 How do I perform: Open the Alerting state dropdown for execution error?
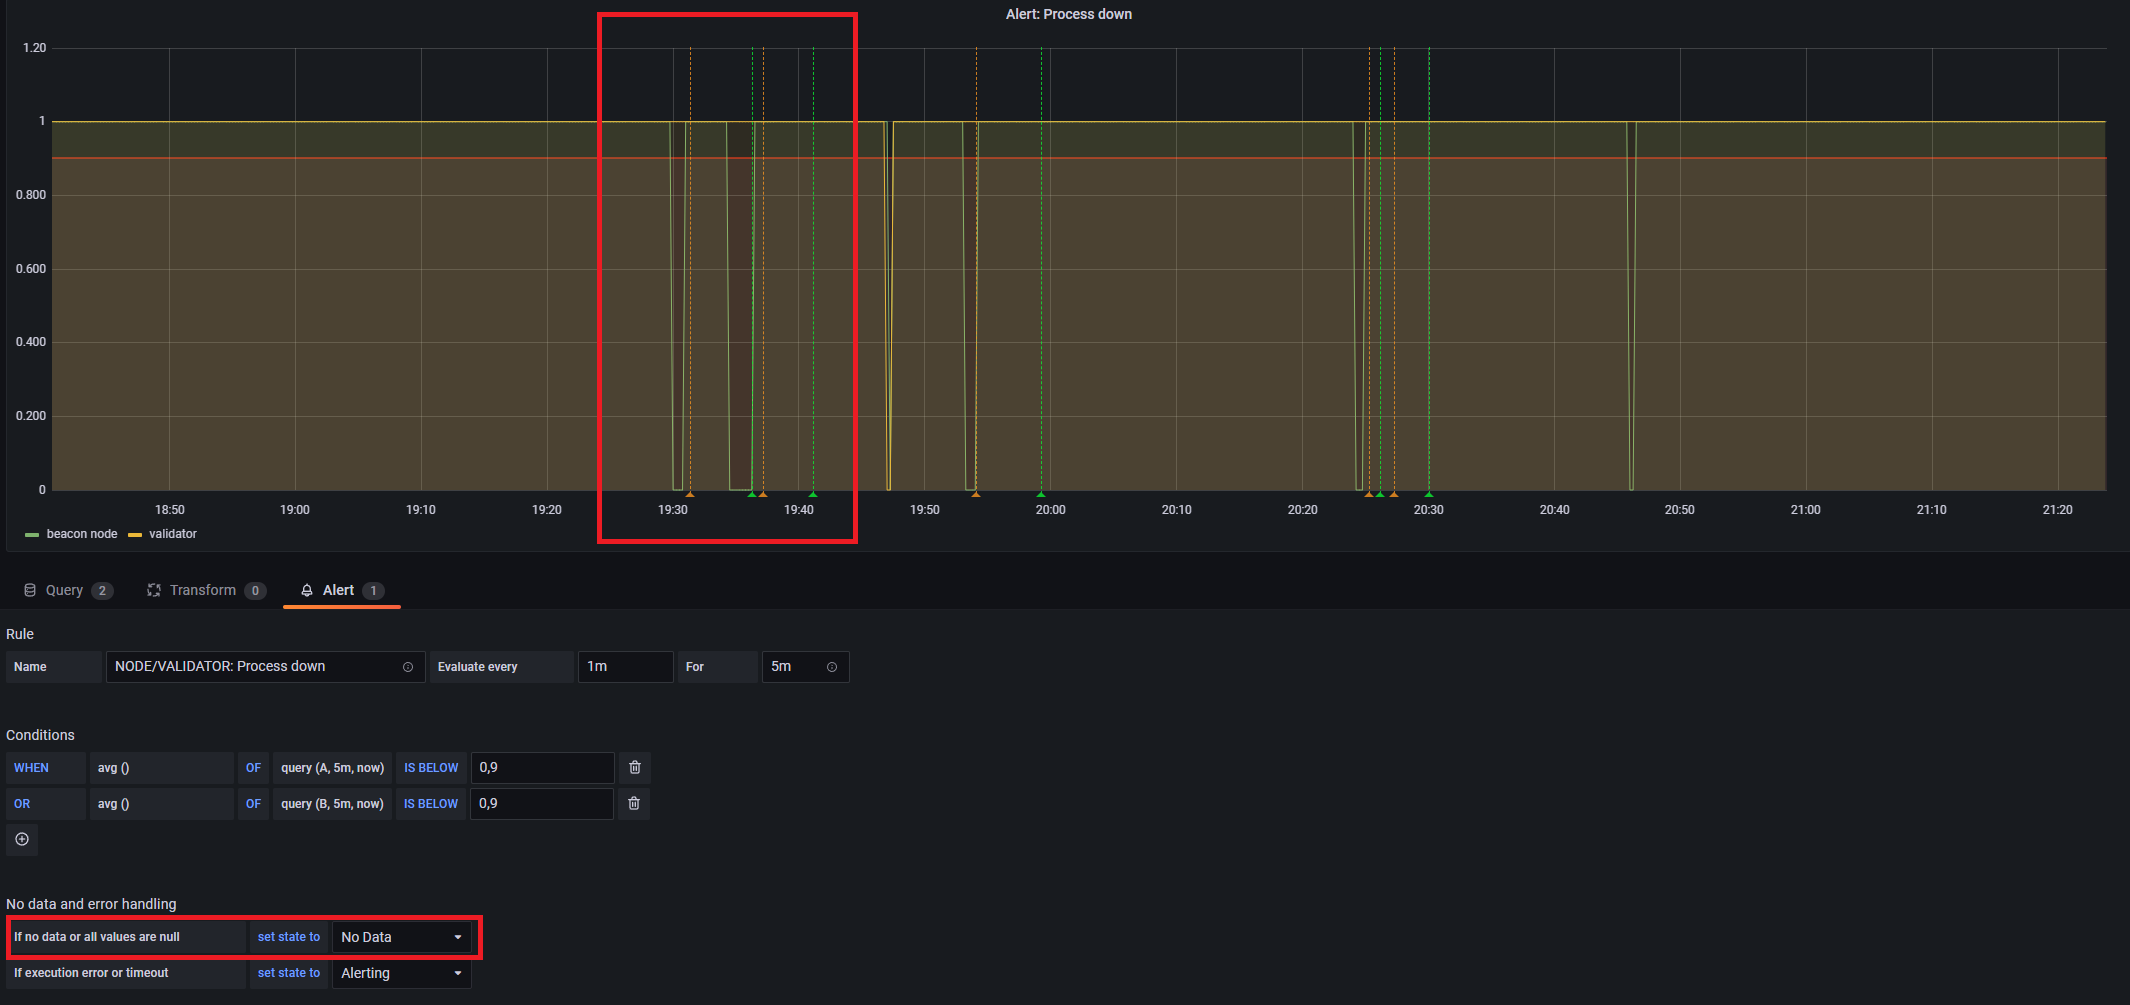click(401, 973)
